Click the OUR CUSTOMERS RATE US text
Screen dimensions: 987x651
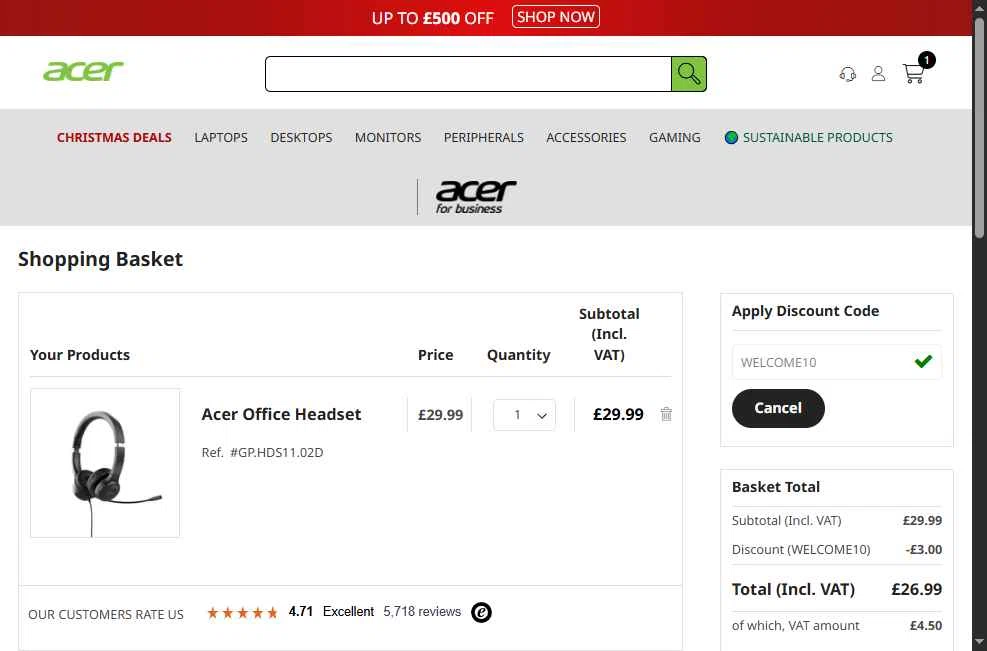click(106, 614)
